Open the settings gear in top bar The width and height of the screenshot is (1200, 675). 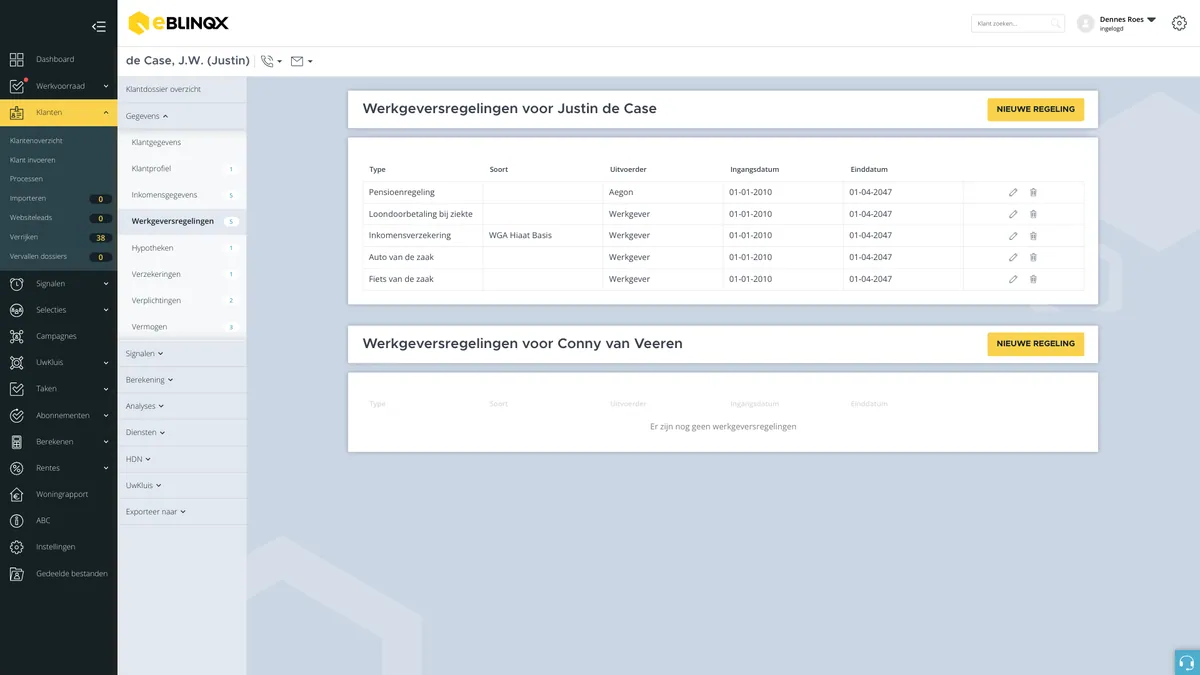(x=1179, y=23)
